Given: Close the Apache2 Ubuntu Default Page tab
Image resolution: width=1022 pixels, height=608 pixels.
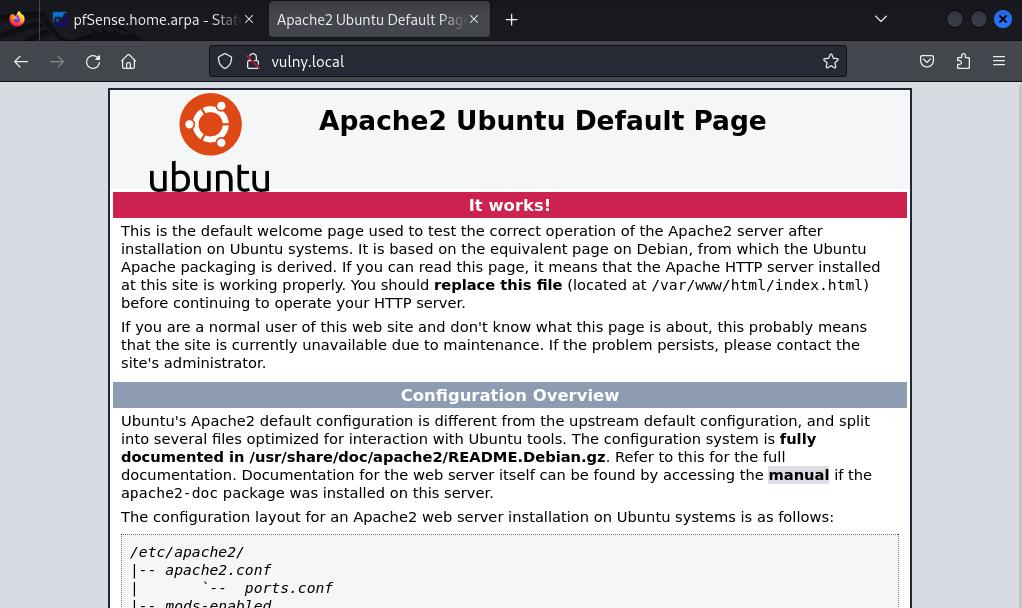Looking at the screenshot, I should point(474,19).
